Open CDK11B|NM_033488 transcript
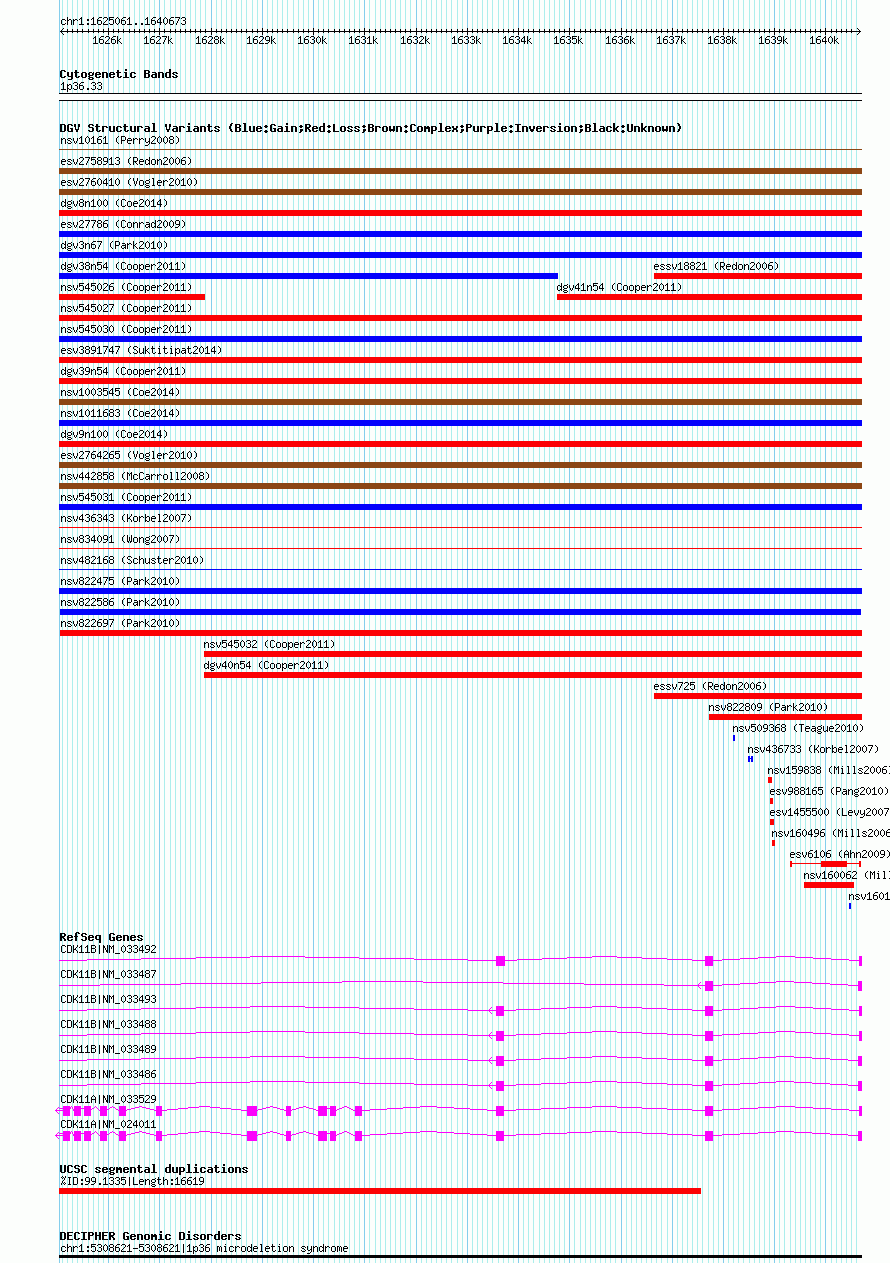Viewport: 890px width, 1263px height. click(x=108, y=1024)
